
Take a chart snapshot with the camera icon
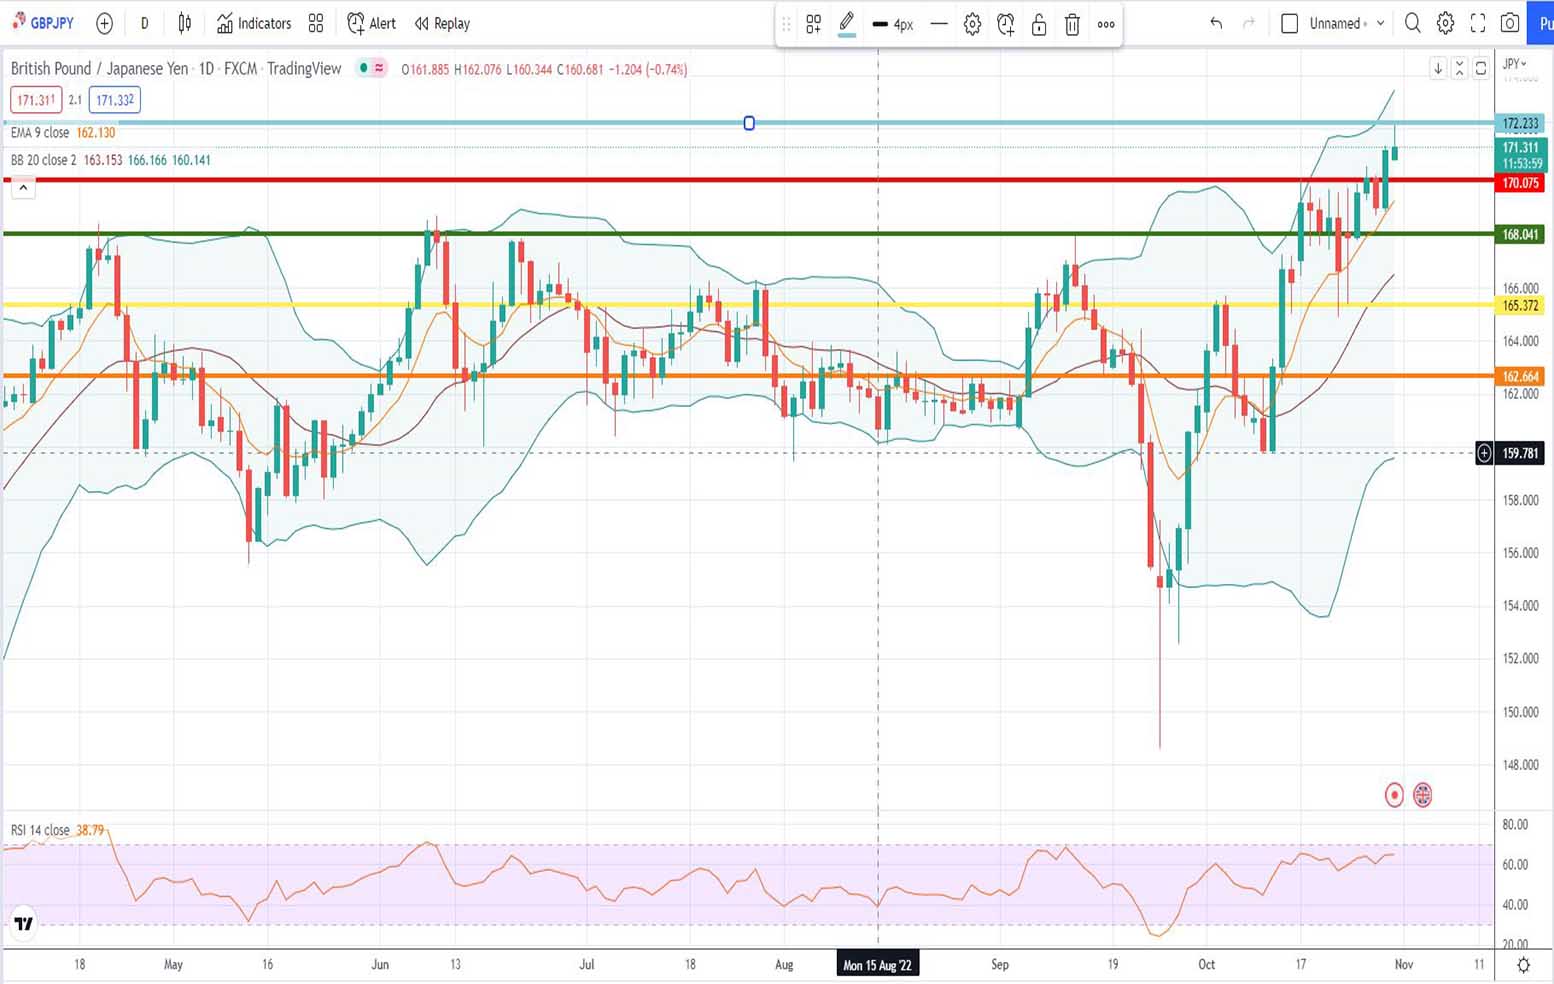pos(1510,23)
